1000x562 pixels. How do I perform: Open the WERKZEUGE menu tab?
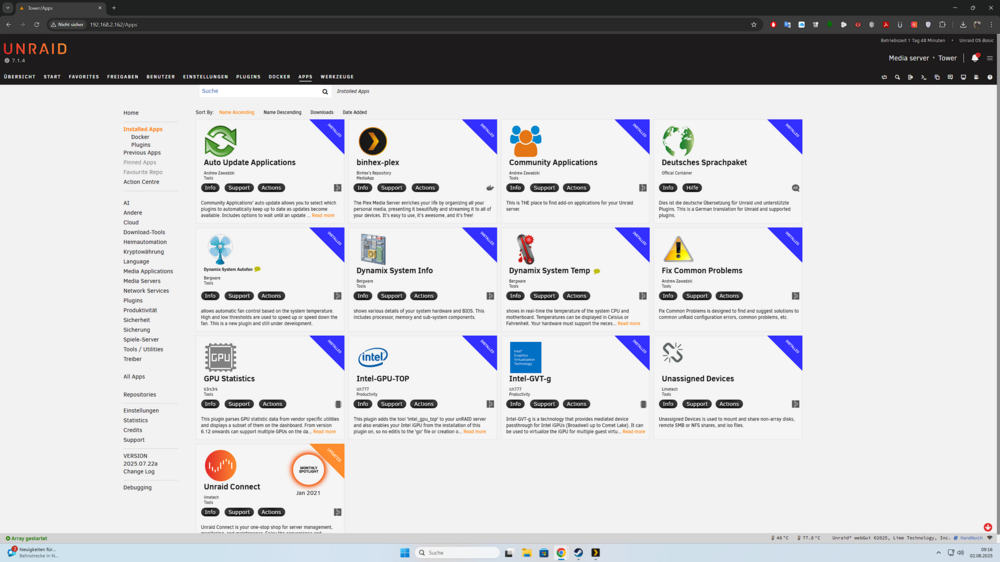pyautogui.click(x=337, y=77)
